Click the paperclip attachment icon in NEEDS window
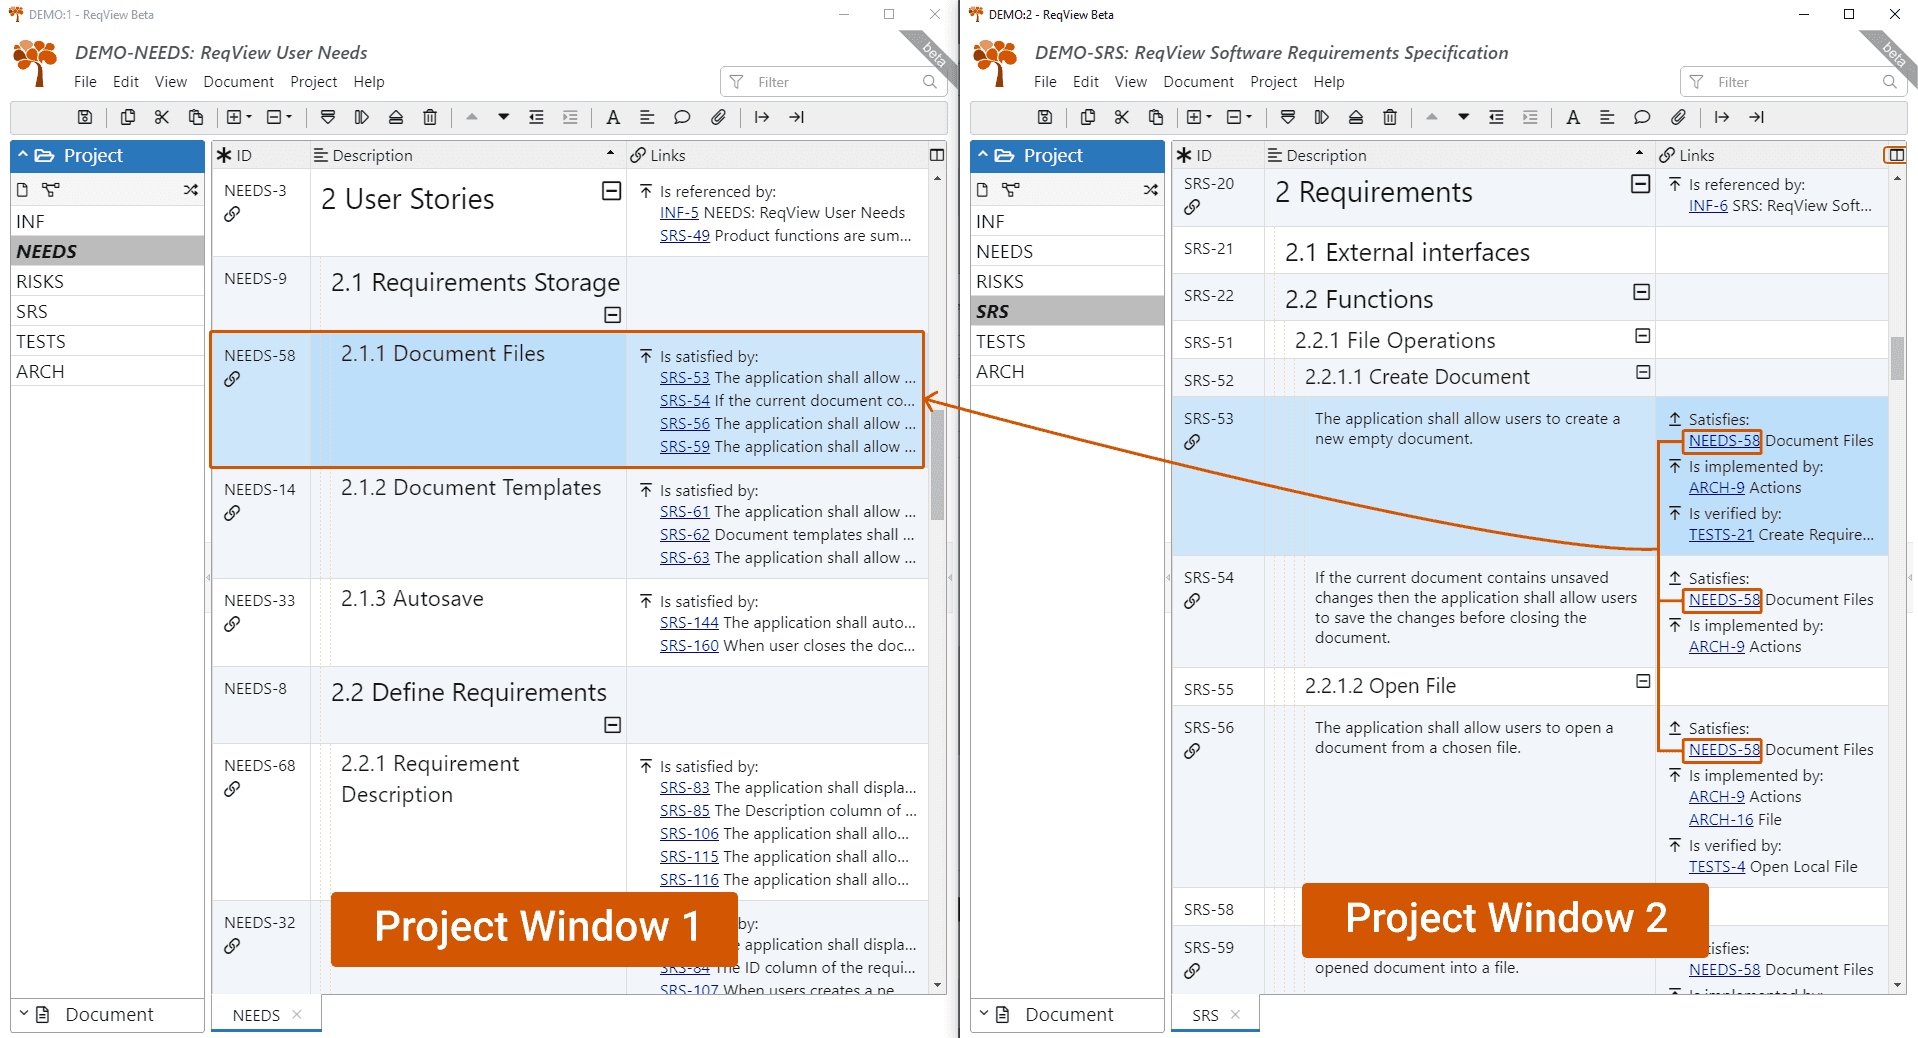The width and height of the screenshot is (1918, 1038). coord(718,117)
